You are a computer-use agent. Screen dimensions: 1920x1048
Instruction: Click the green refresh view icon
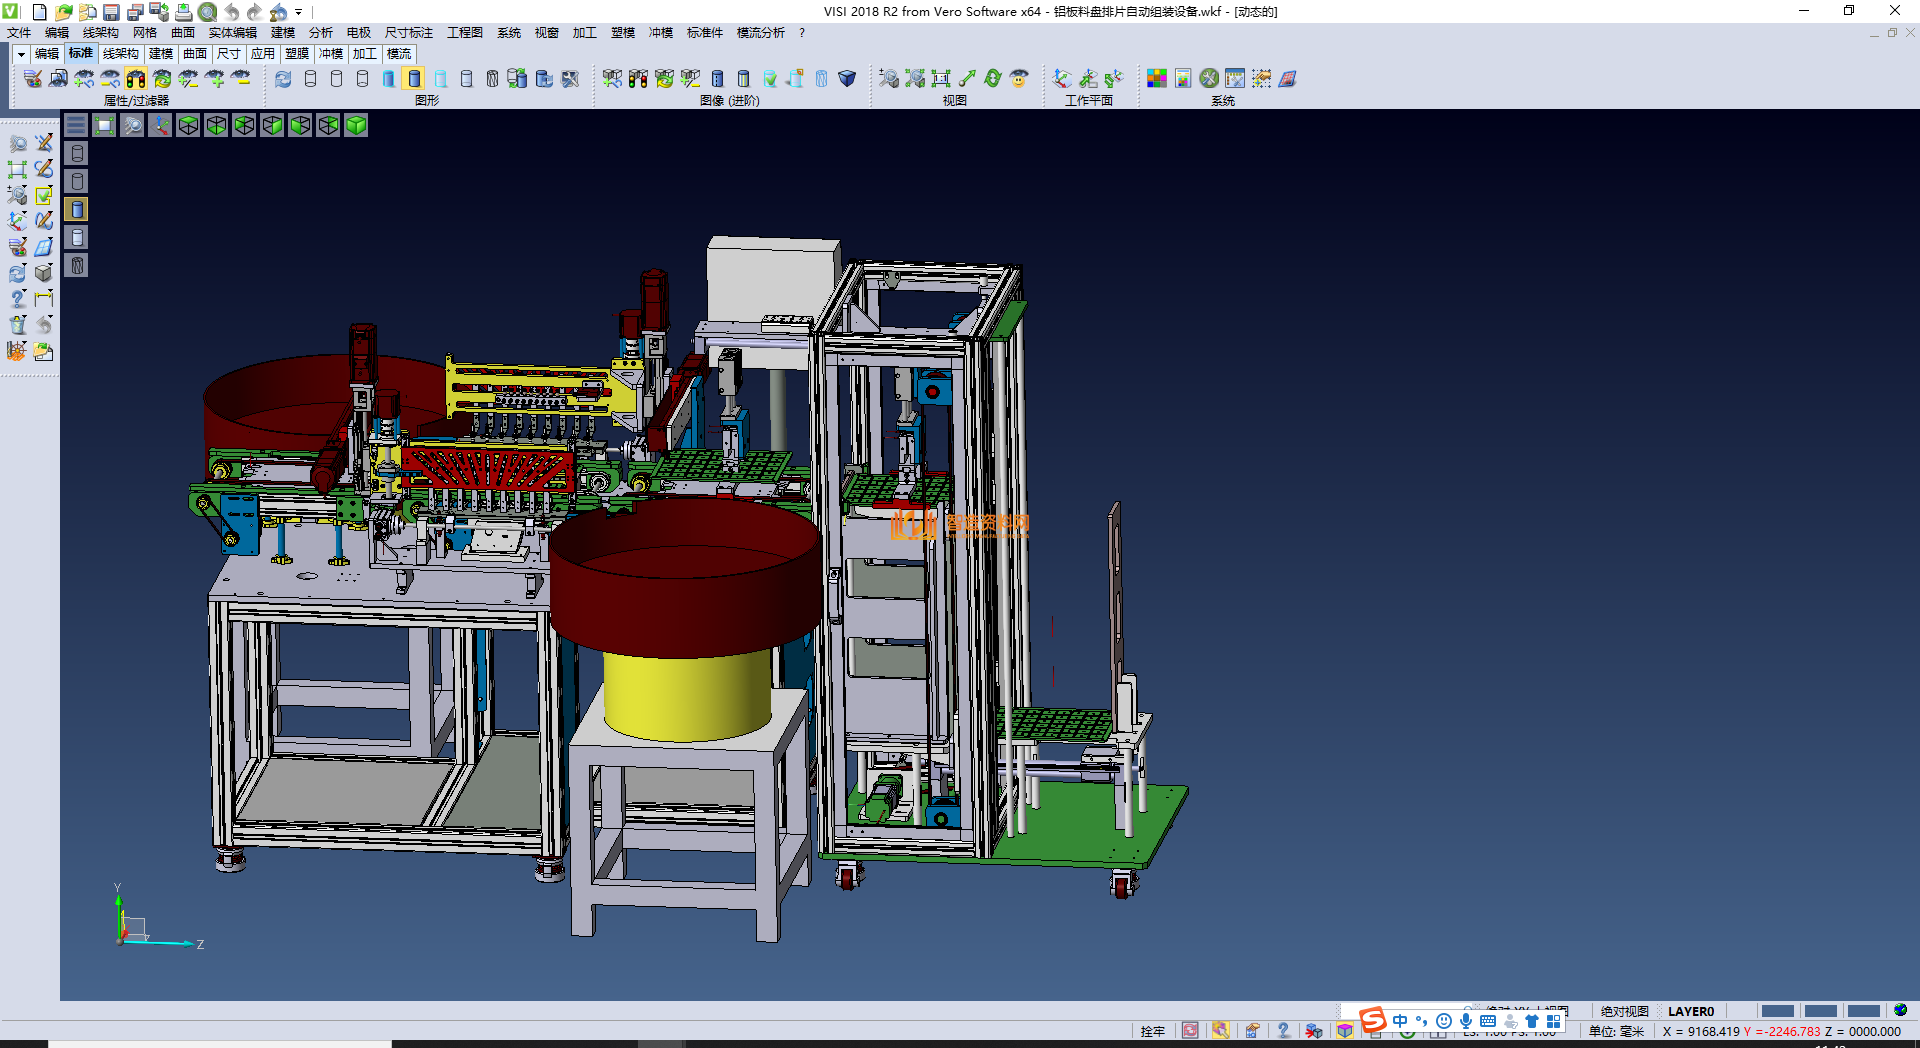(993, 79)
